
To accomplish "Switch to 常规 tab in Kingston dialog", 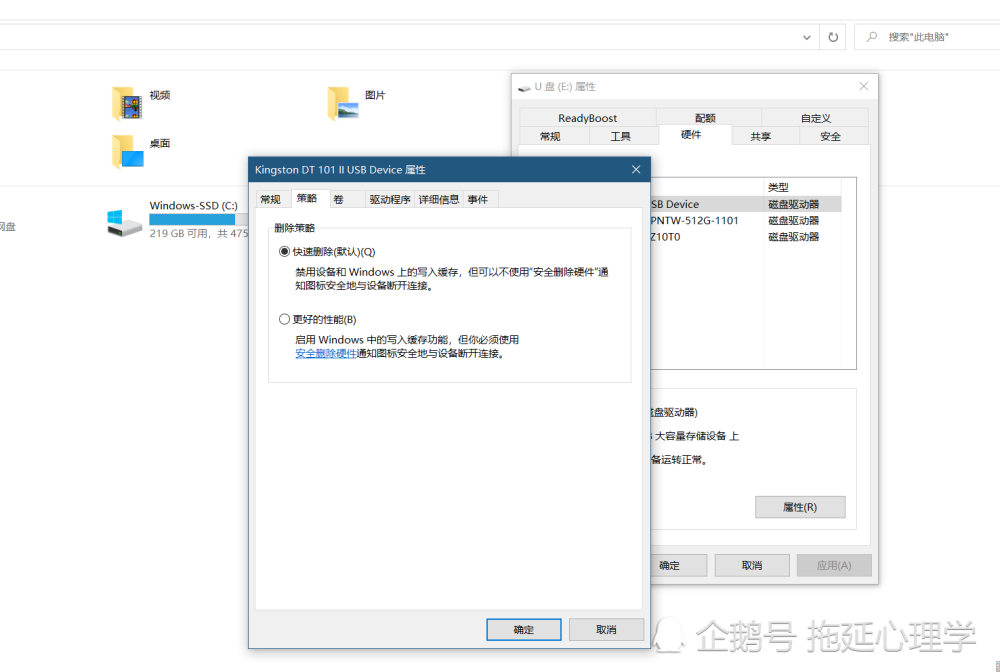I will pos(271,200).
